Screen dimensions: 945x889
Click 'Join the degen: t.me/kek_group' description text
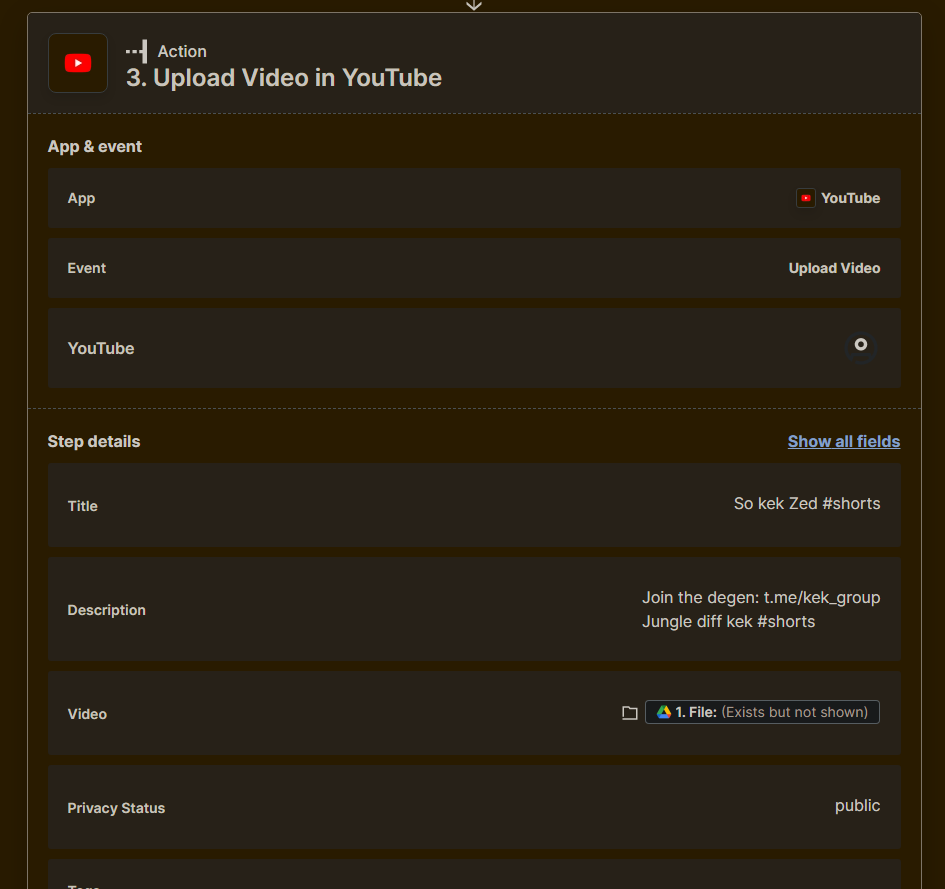coord(761,597)
